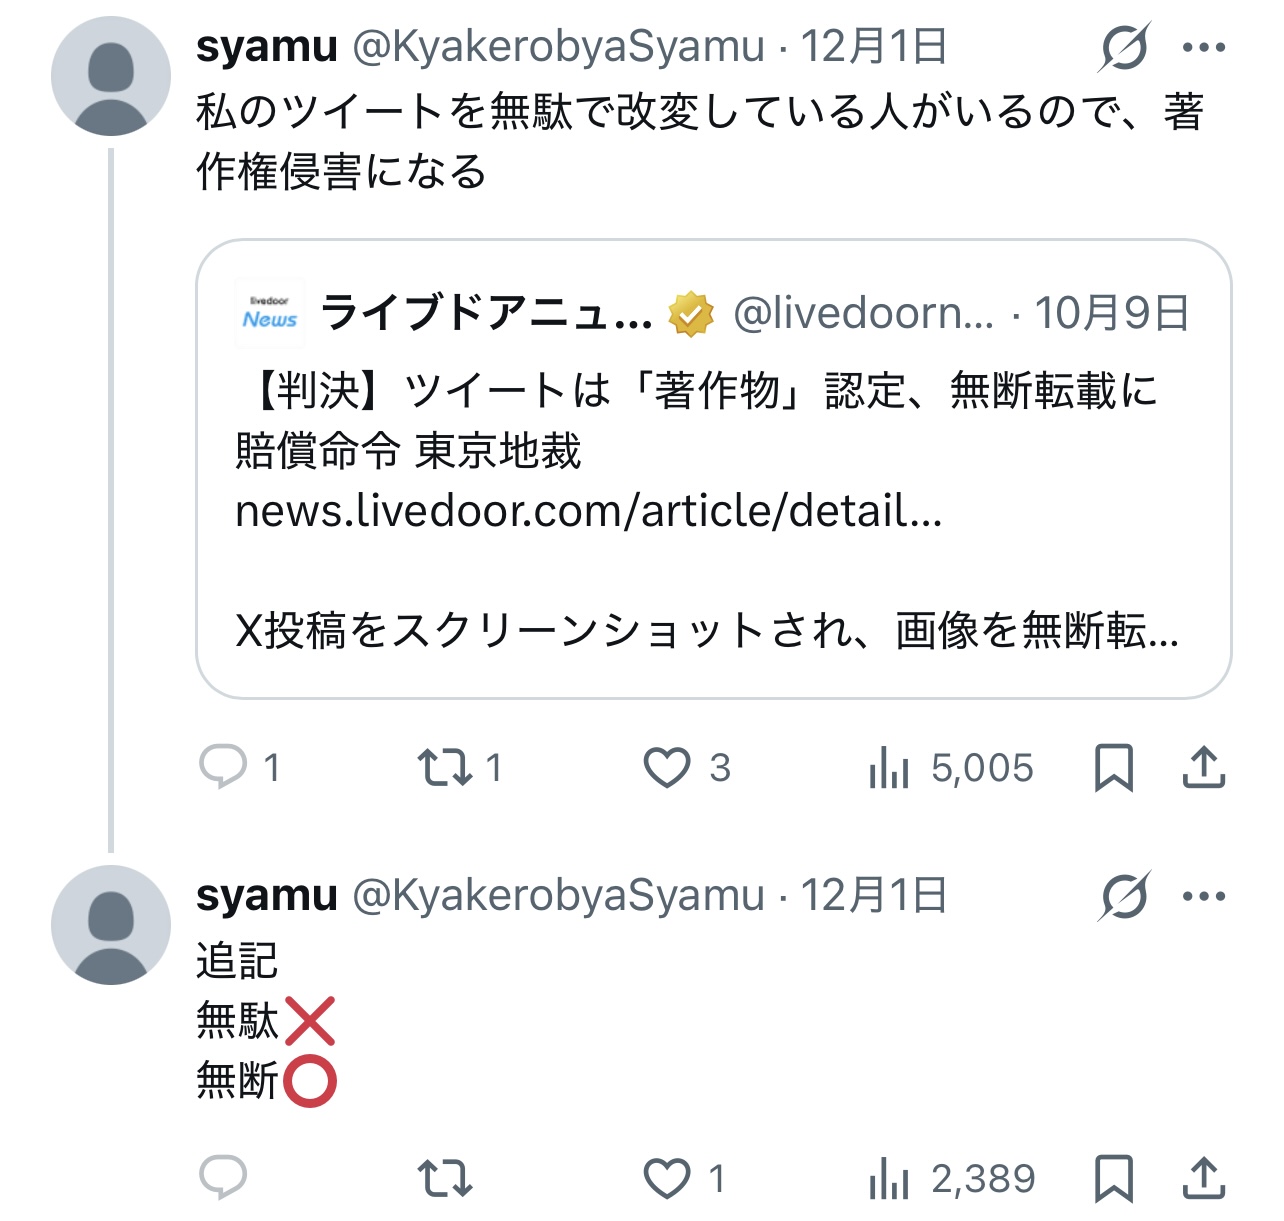
Task: Open more options menu on first tweet
Action: coord(1203,47)
